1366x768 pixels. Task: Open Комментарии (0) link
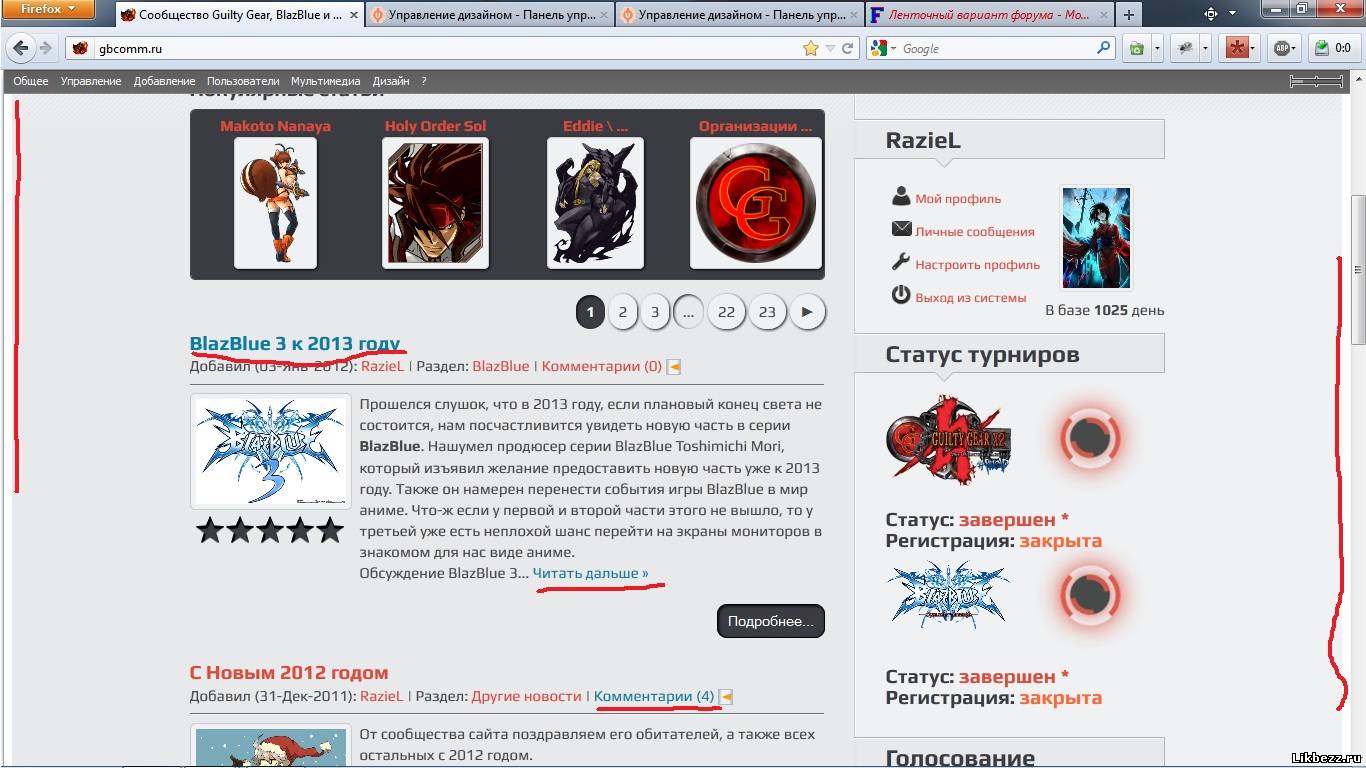click(601, 366)
